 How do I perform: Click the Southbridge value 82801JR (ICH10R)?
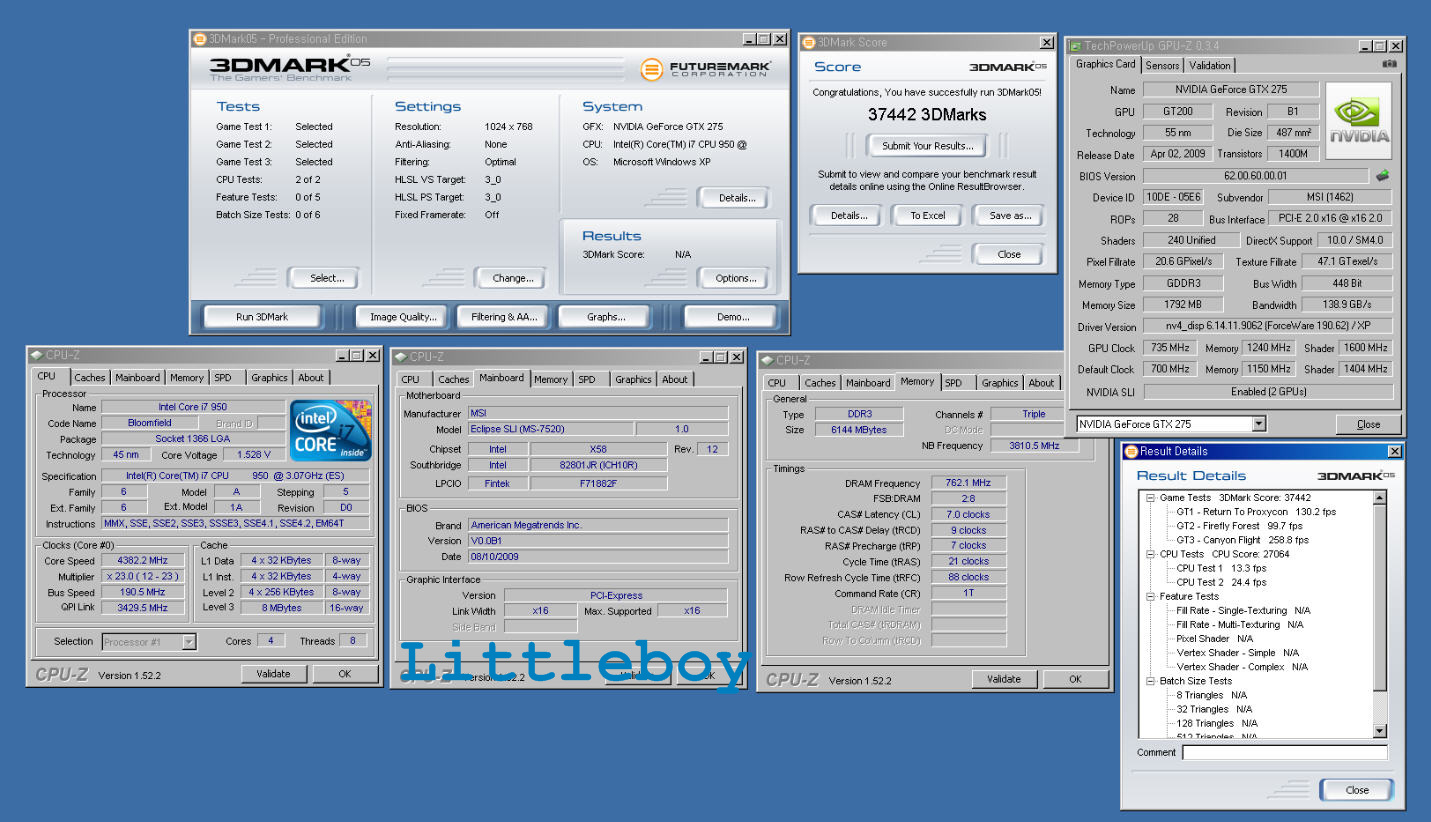pyautogui.click(x=598, y=465)
